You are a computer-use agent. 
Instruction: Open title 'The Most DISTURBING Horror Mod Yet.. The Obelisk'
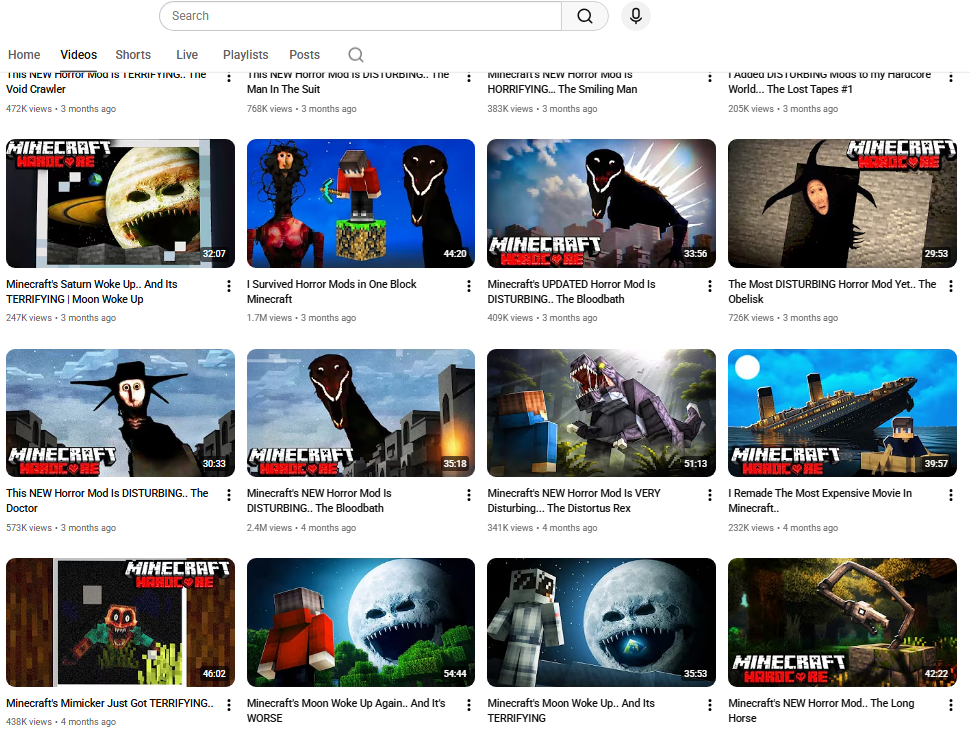(x=832, y=292)
